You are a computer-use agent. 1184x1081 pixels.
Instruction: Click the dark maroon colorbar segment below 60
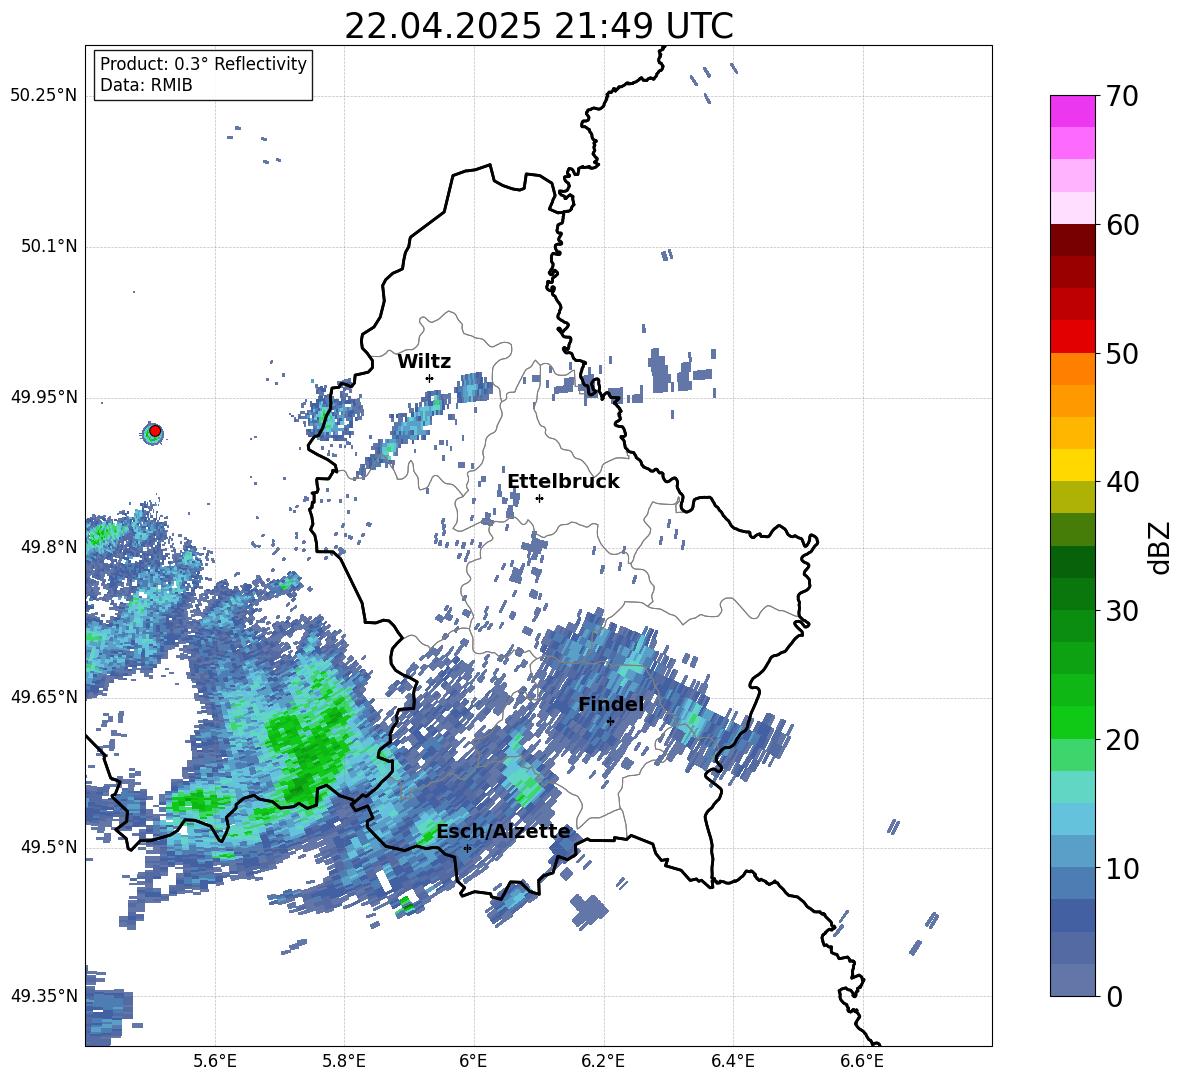pyautogui.click(x=1072, y=240)
